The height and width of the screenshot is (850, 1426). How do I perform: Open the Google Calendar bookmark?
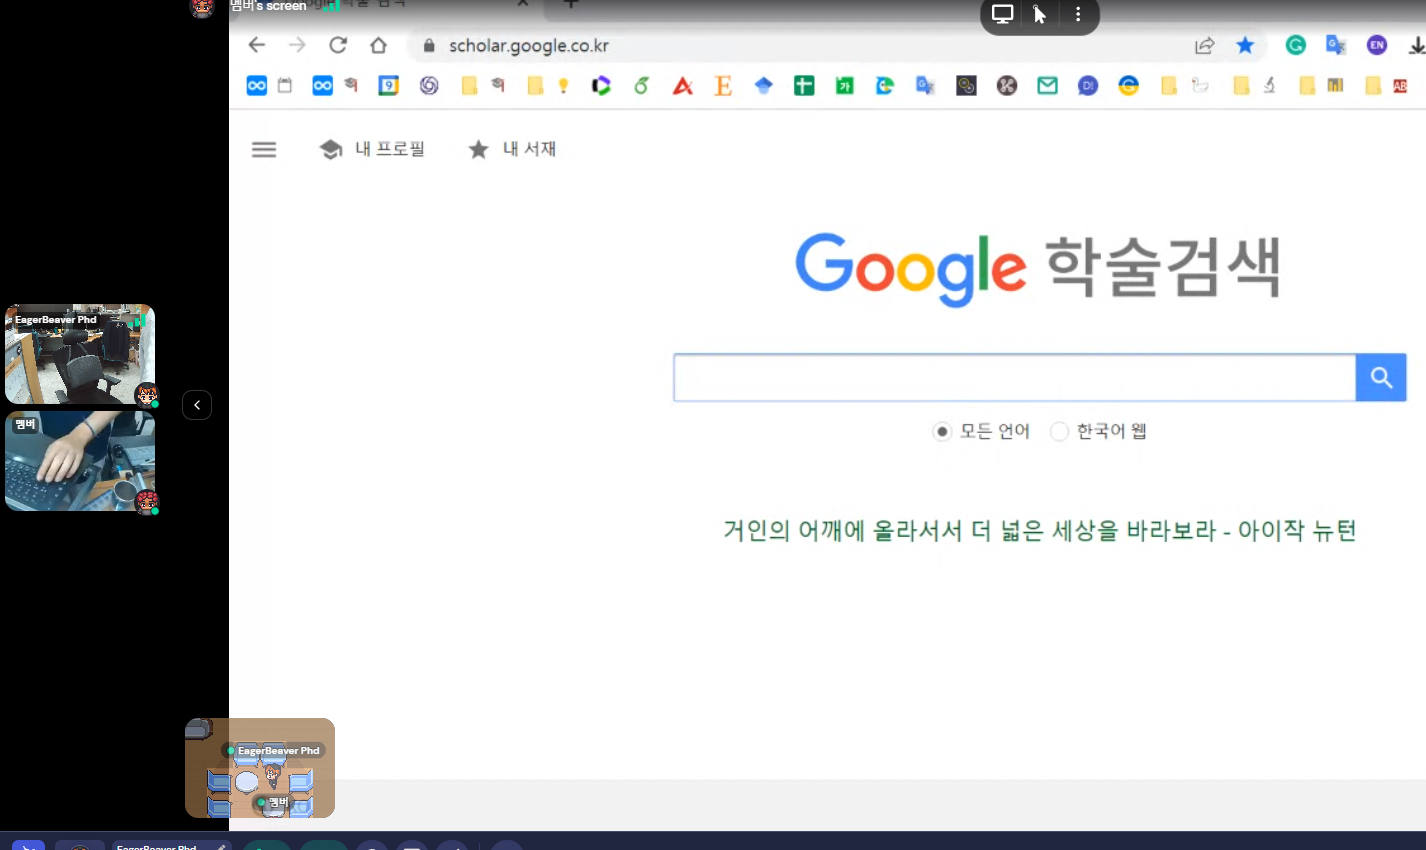(389, 86)
